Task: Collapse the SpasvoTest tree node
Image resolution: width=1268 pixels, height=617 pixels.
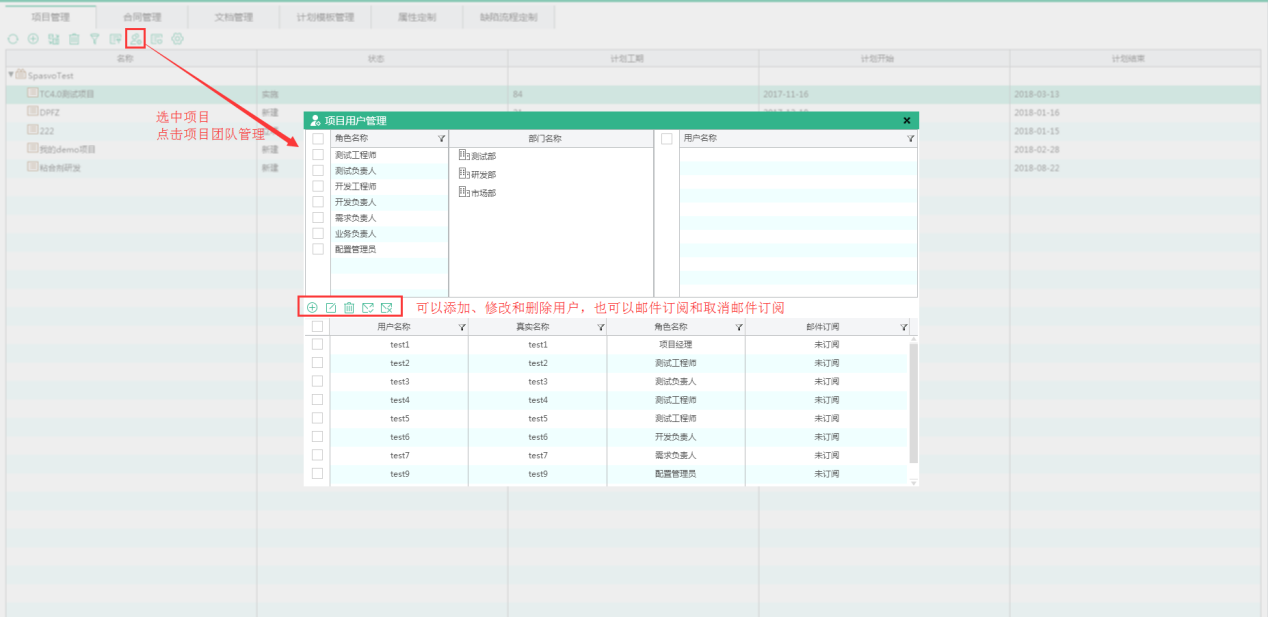Action: pyautogui.click(x=11, y=75)
